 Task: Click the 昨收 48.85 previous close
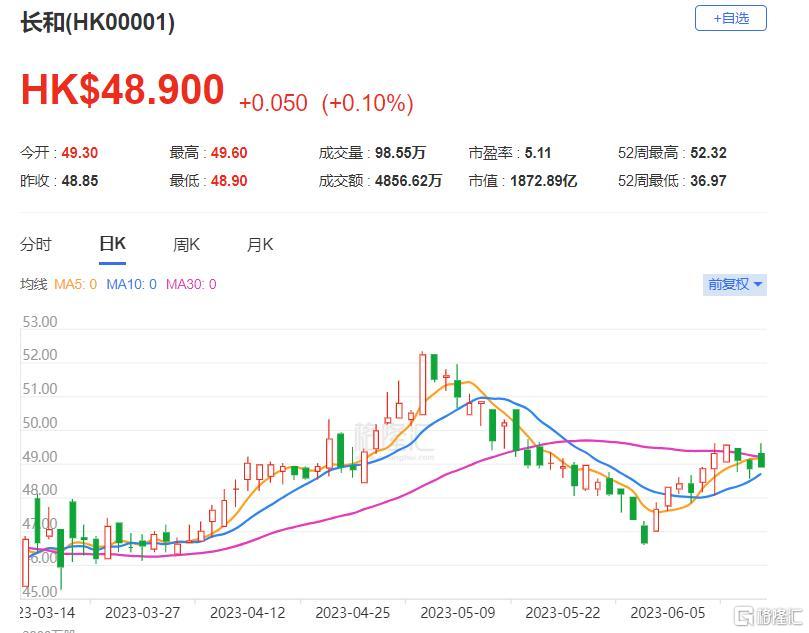click(x=59, y=181)
